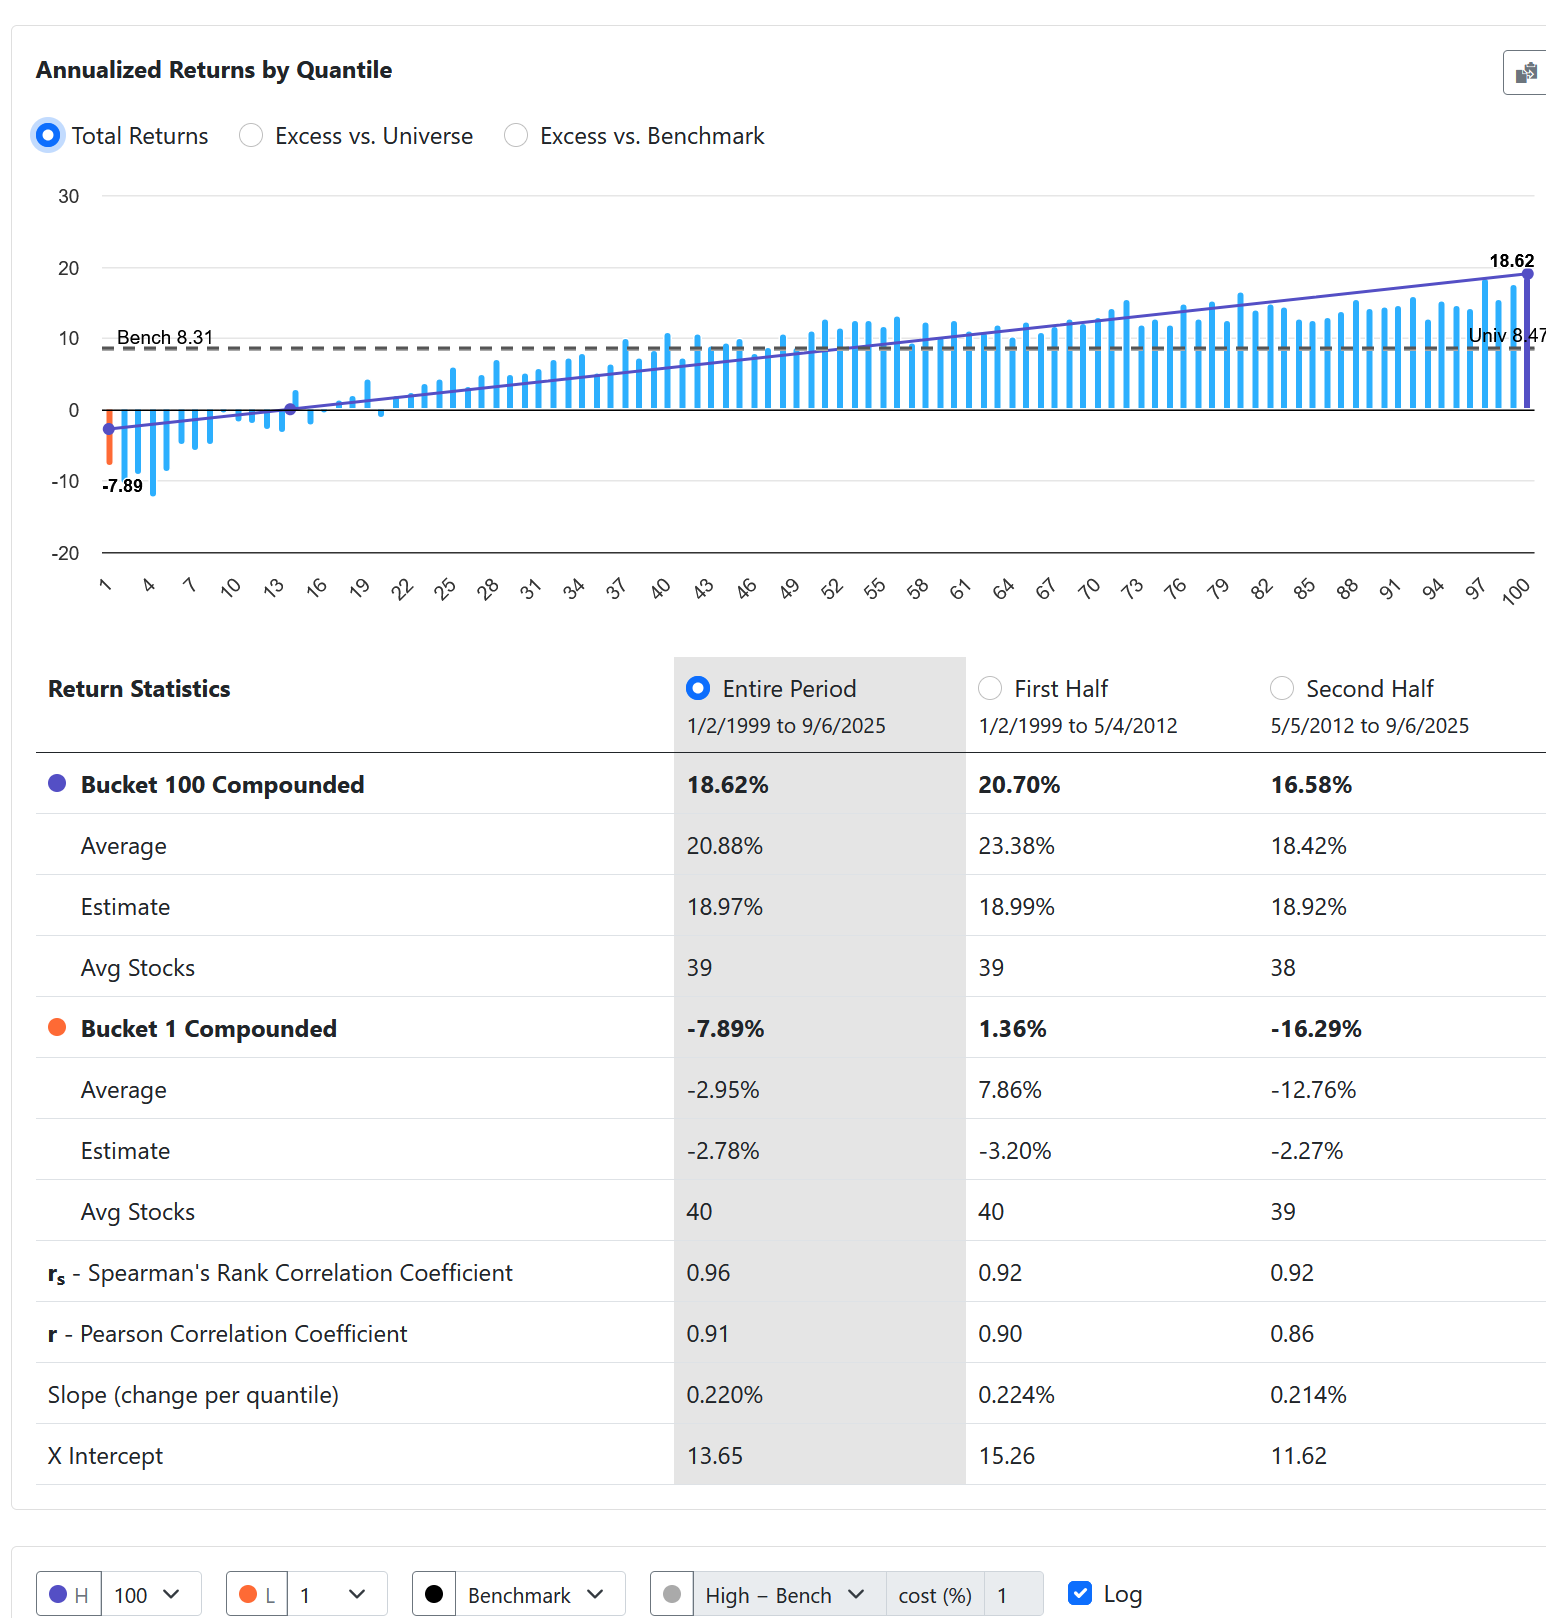Uncheck the Log checkbox
This screenshot has width=1546, height=1618.
click(x=1080, y=1593)
